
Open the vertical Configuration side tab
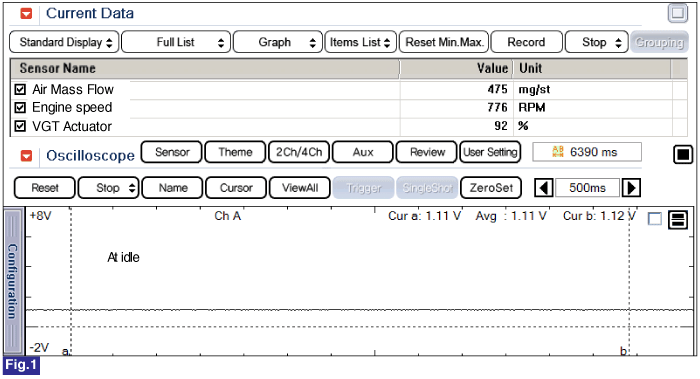[13, 281]
